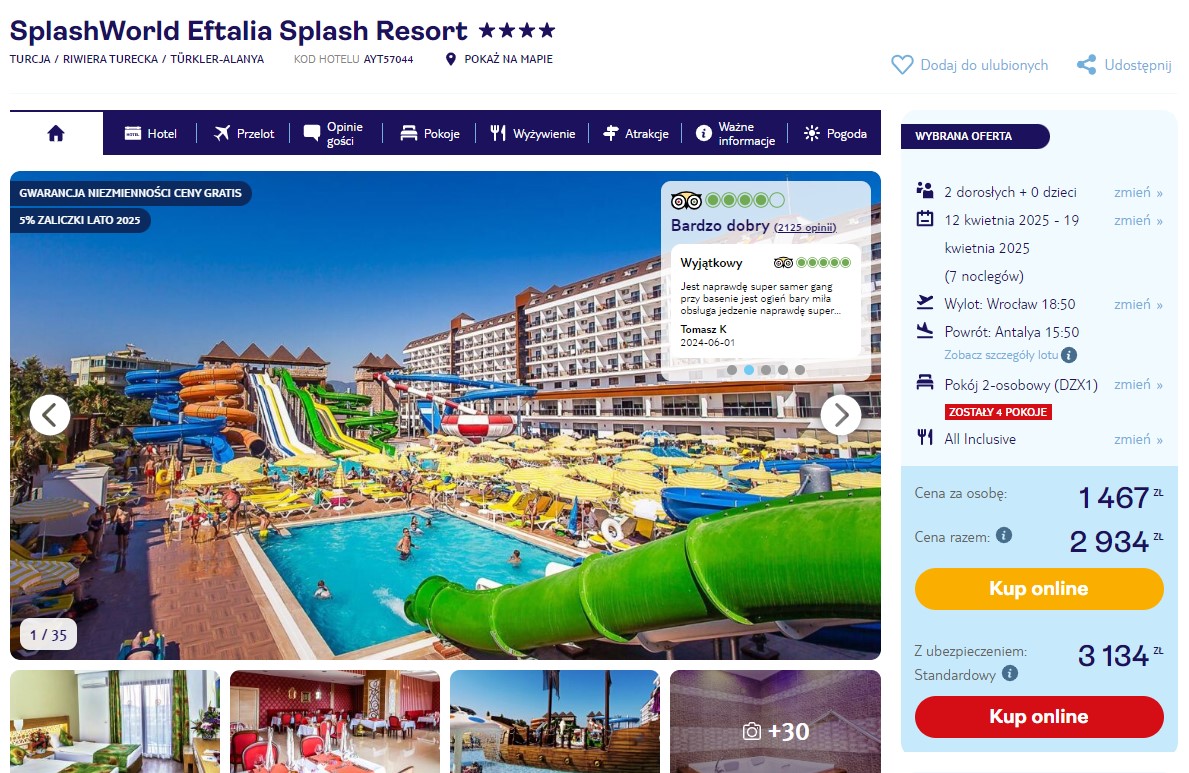This screenshot has width=1189, height=773.
Task: Open the home icon tab
Action: 56,134
